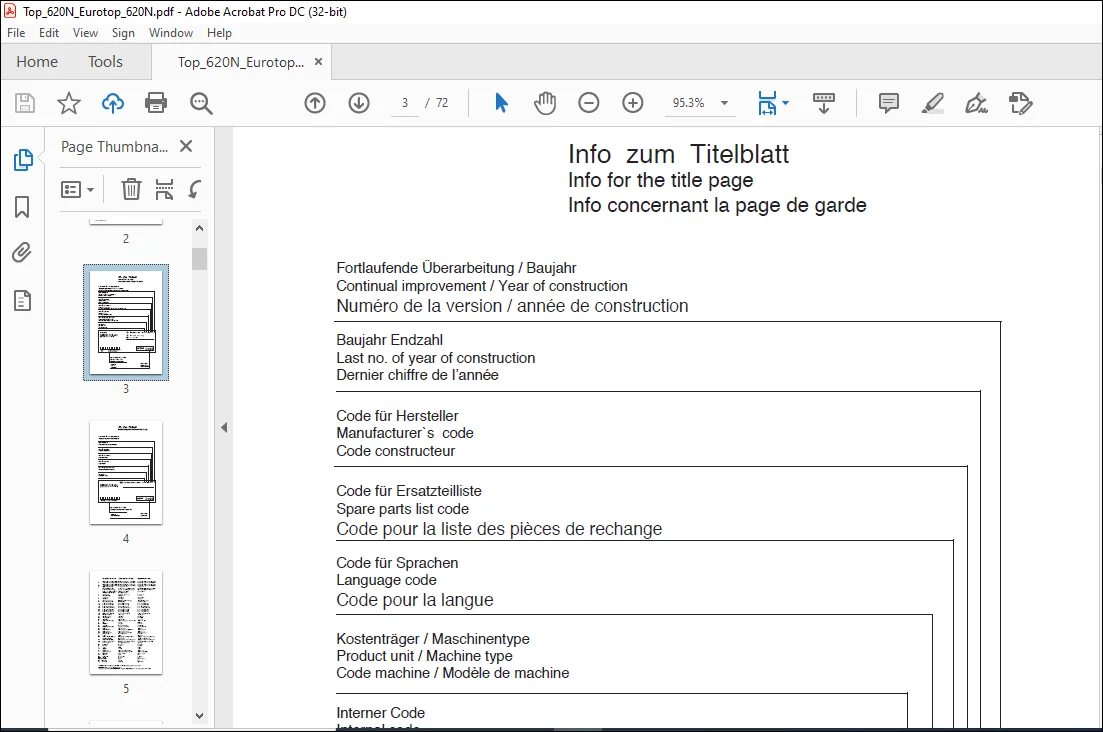Open the document Layers panel icon

[22, 300]
